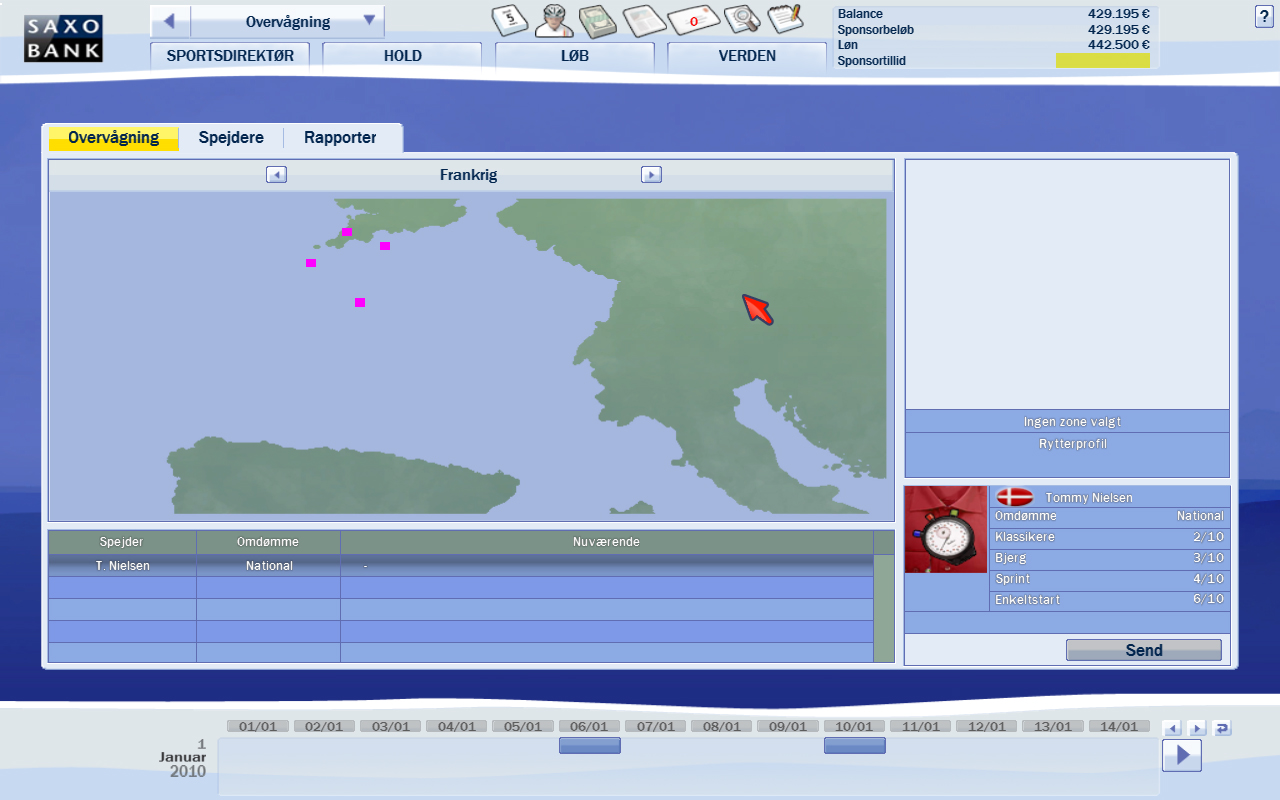This screenshot has height=800, width=1280.
Task: Open the Rapporter tab
Action: 340,138
